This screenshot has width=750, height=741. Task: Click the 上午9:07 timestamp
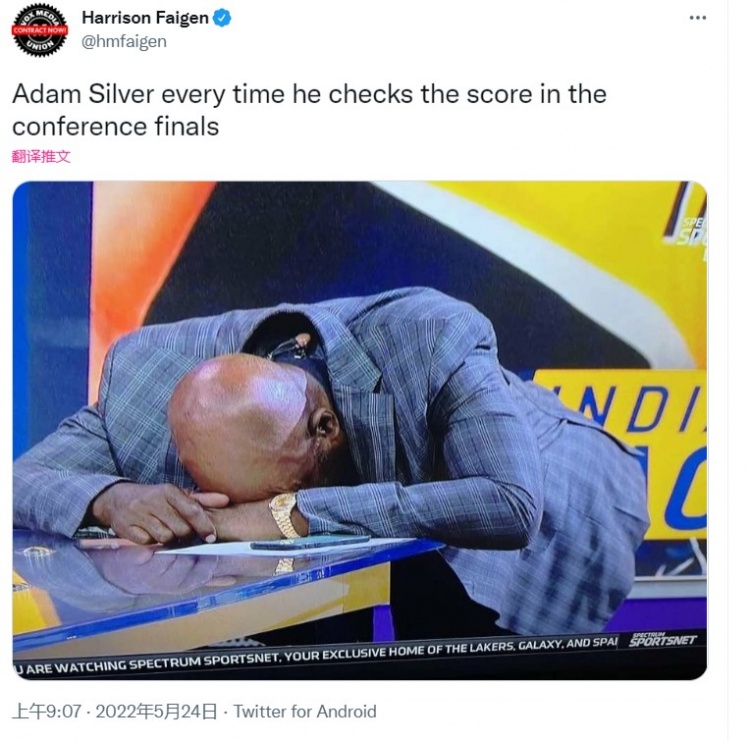point(46,711)
